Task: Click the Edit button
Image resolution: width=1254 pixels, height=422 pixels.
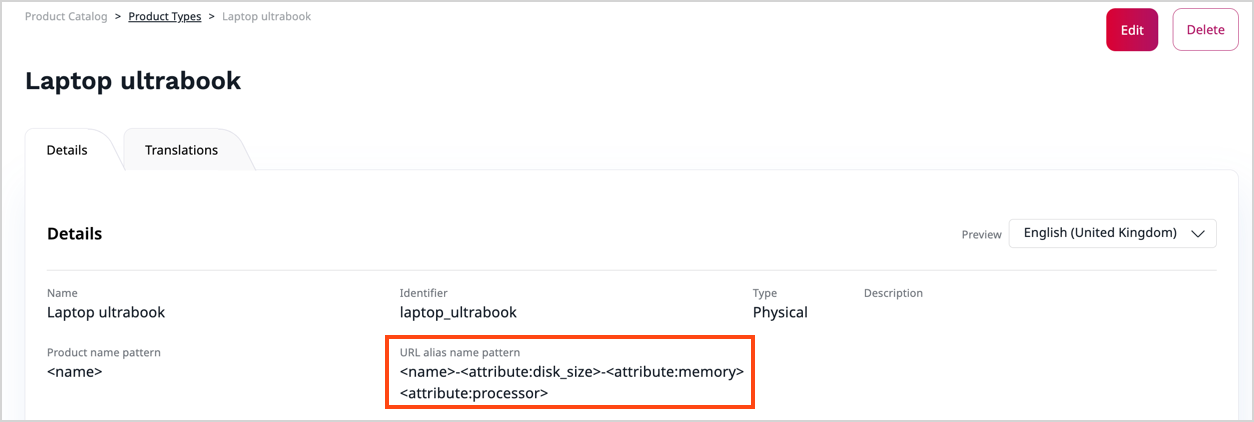Action: click(x=1131, y=30)
